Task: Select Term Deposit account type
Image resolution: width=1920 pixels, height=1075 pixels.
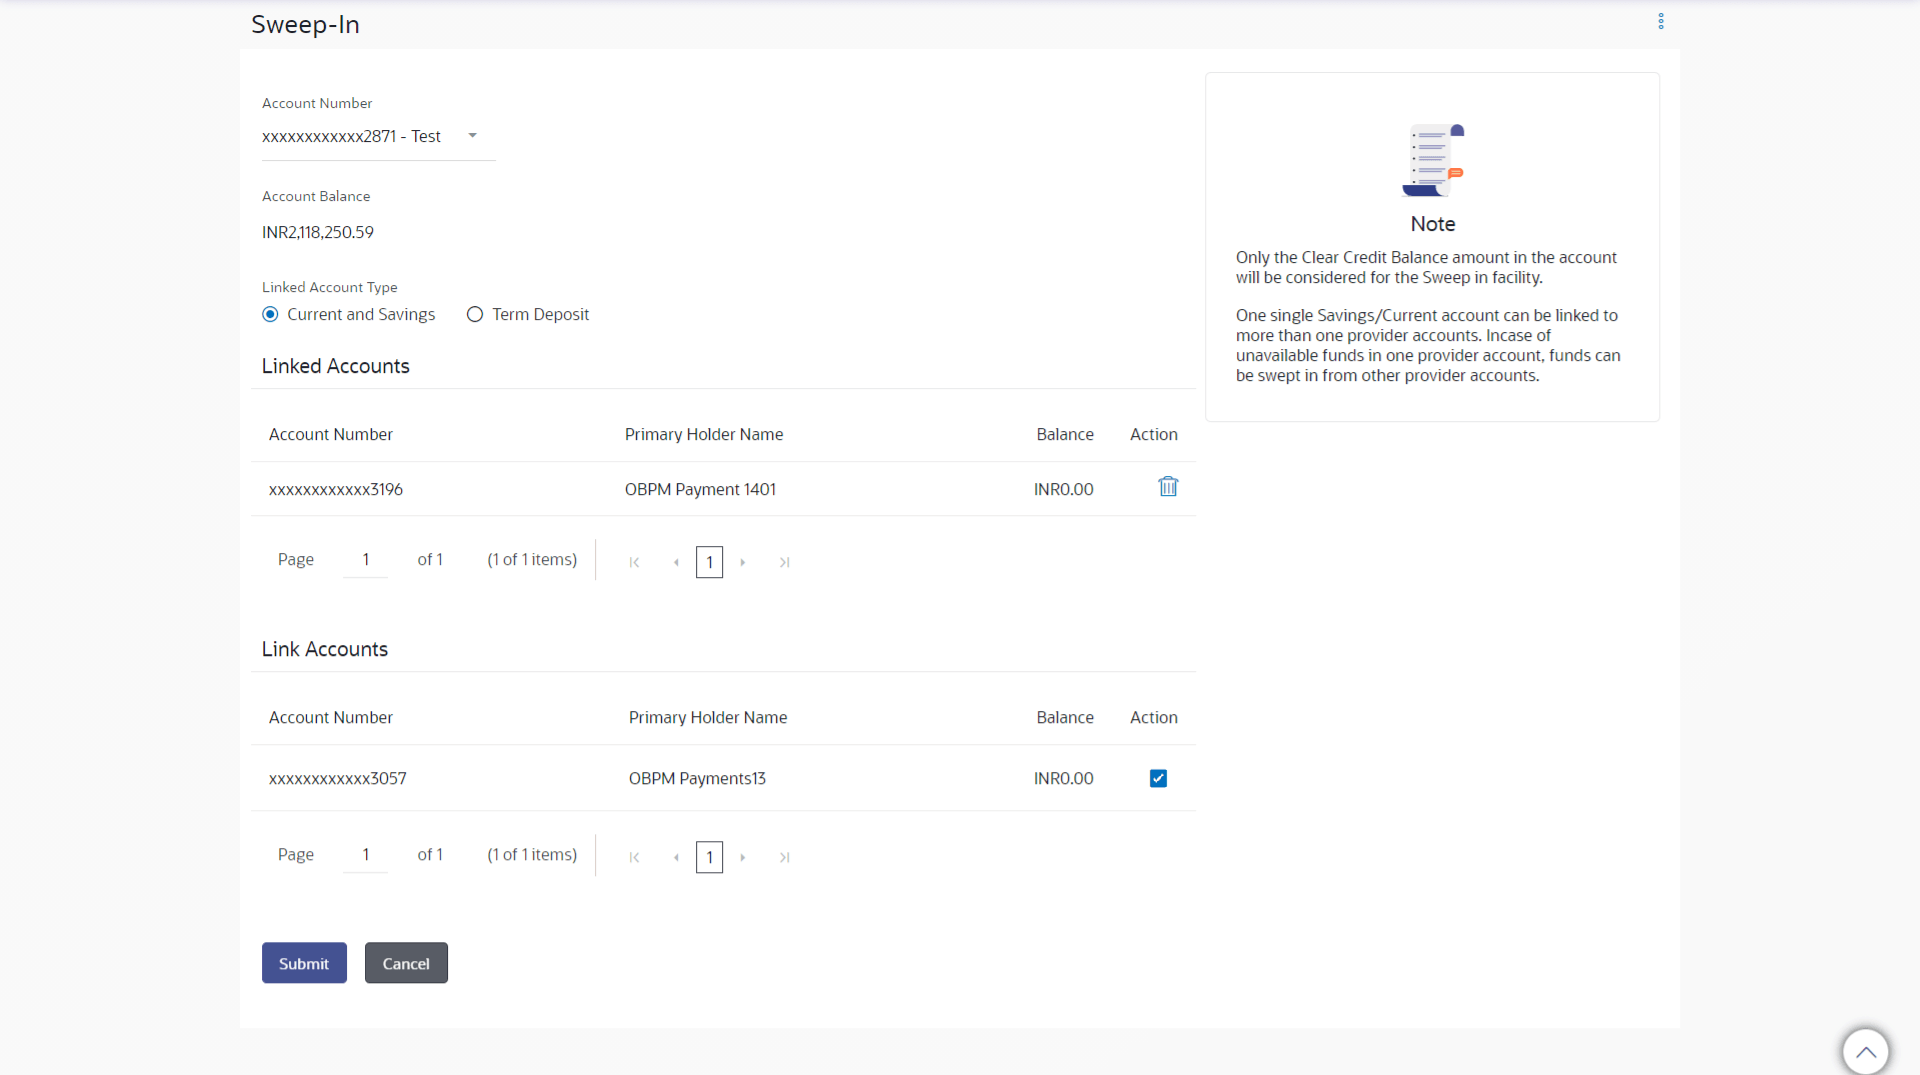Action: [x=475, y=314]
